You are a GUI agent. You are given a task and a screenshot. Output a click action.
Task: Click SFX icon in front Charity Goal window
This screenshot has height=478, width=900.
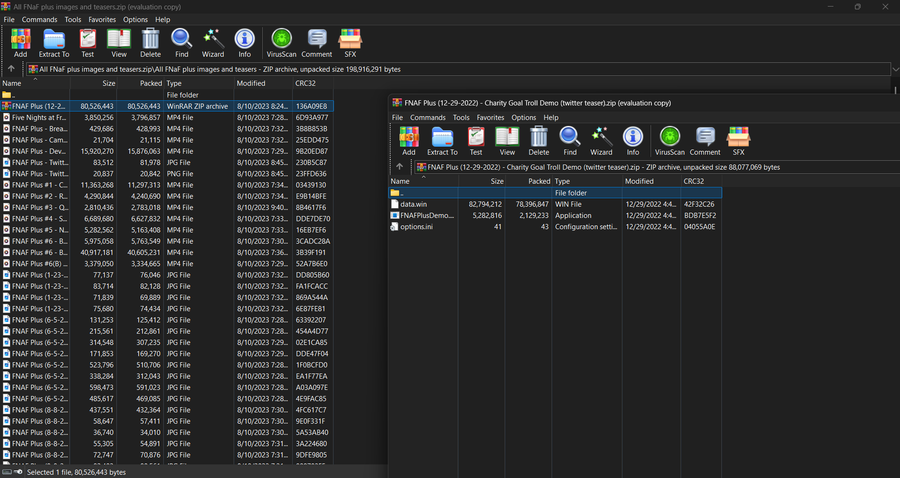[739, 141]
